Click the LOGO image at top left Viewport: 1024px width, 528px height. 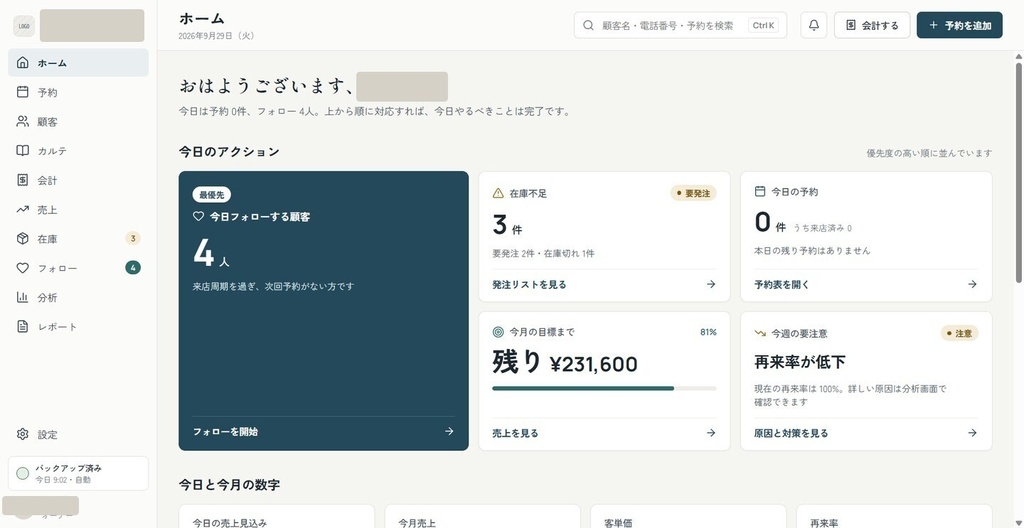tap(24, 26)
